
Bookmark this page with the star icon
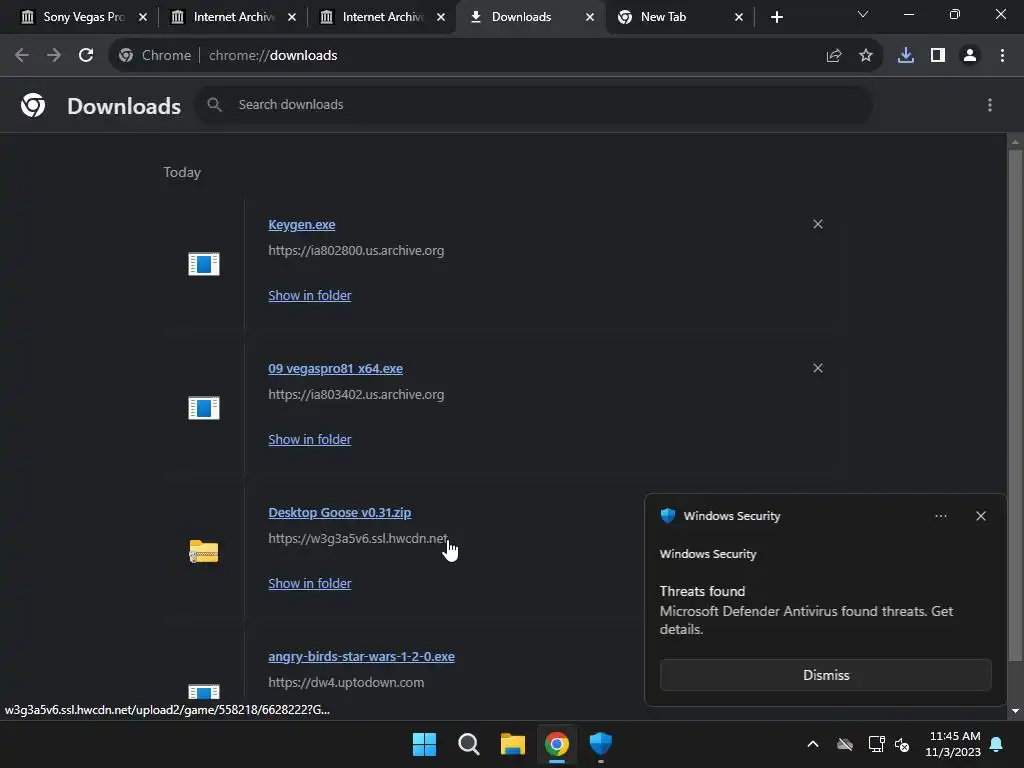(x=865, y=56)
